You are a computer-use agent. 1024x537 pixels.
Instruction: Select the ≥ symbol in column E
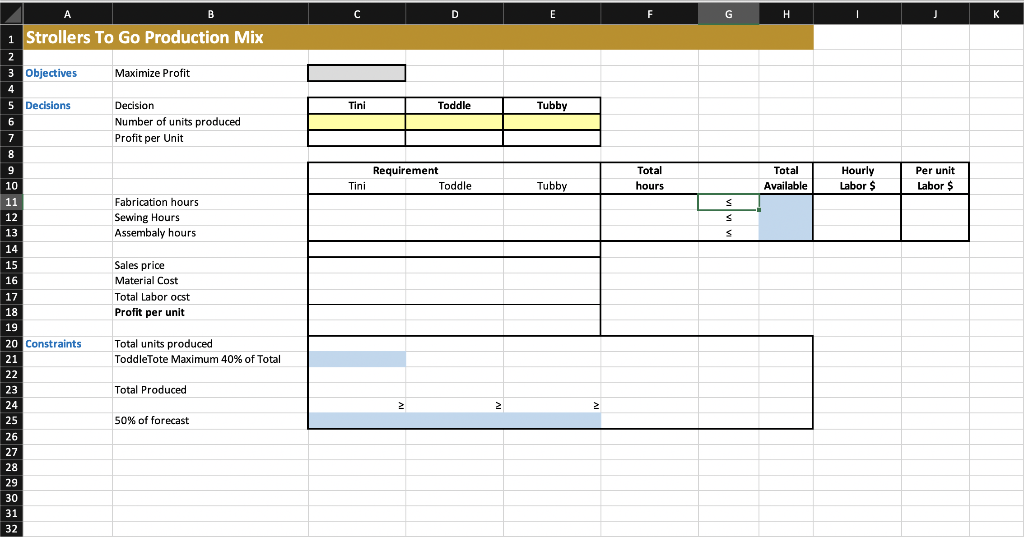[596, 406]
